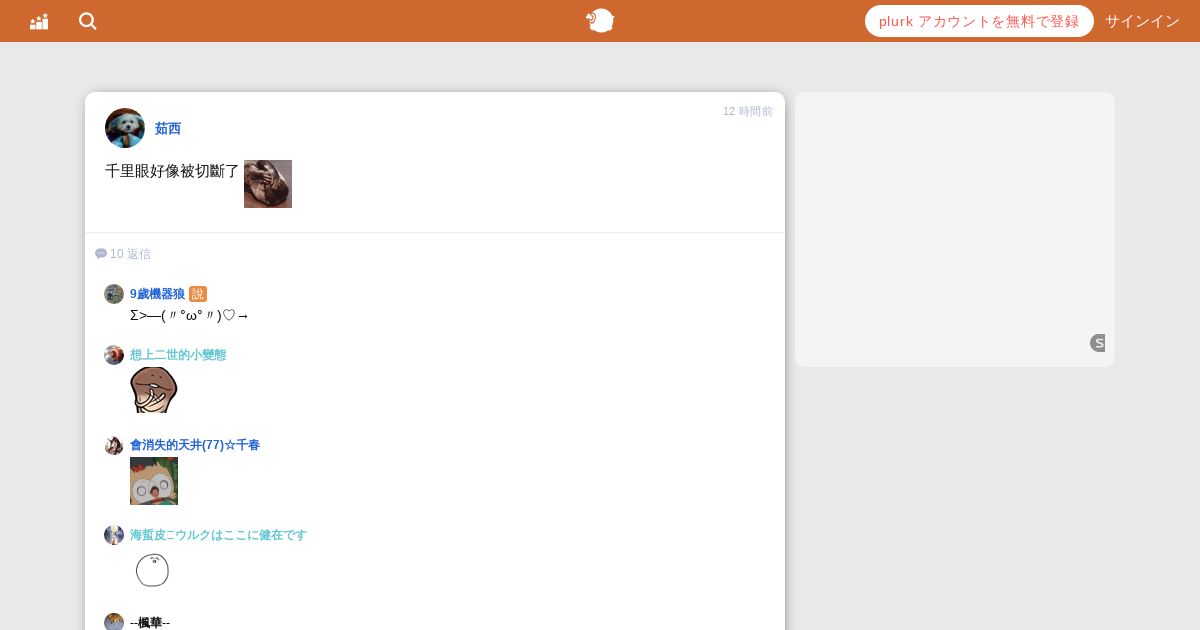Open the --楓華-- username link
The image size is (1200, 630).
[150, 623]
